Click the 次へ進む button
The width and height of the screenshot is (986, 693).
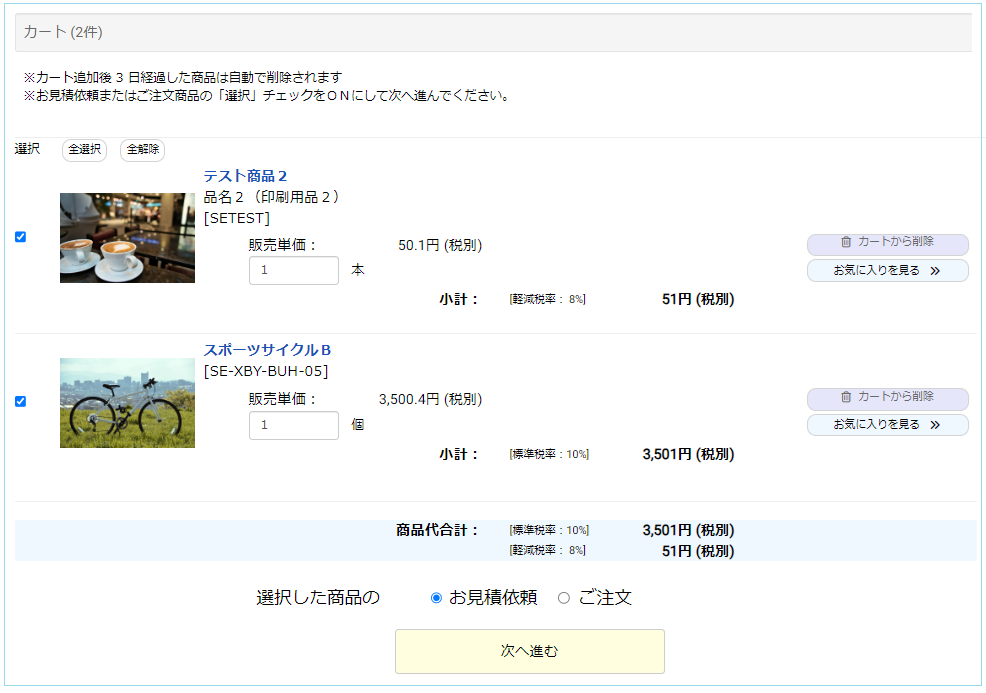pyautogui.click(x=529, y=651)
